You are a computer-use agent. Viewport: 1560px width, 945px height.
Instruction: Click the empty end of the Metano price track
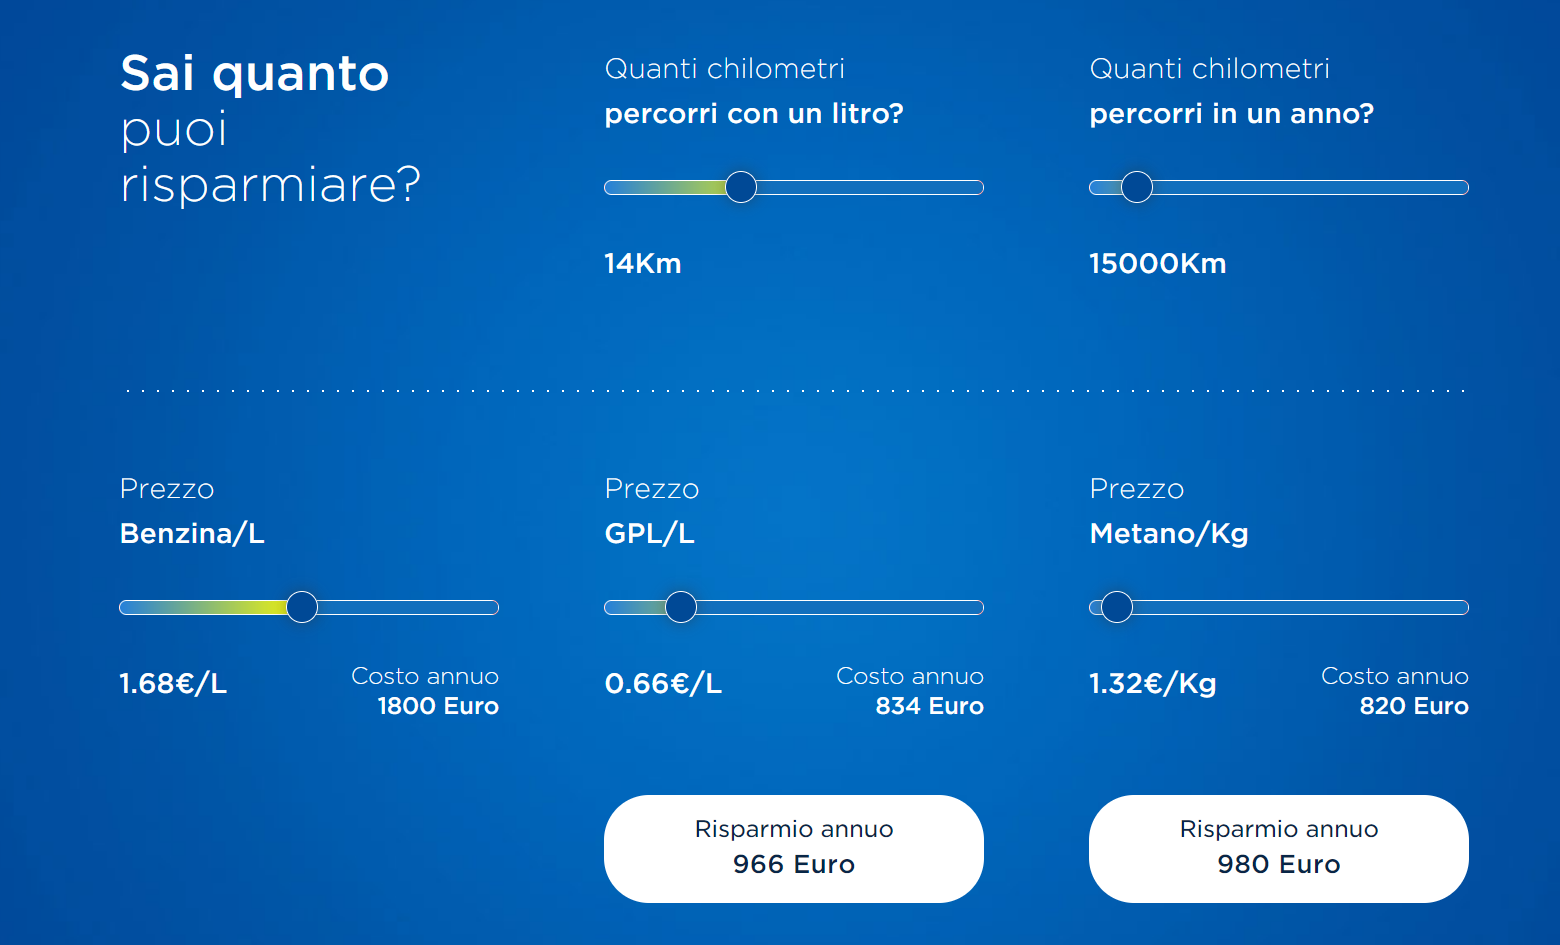(1300, 607)
